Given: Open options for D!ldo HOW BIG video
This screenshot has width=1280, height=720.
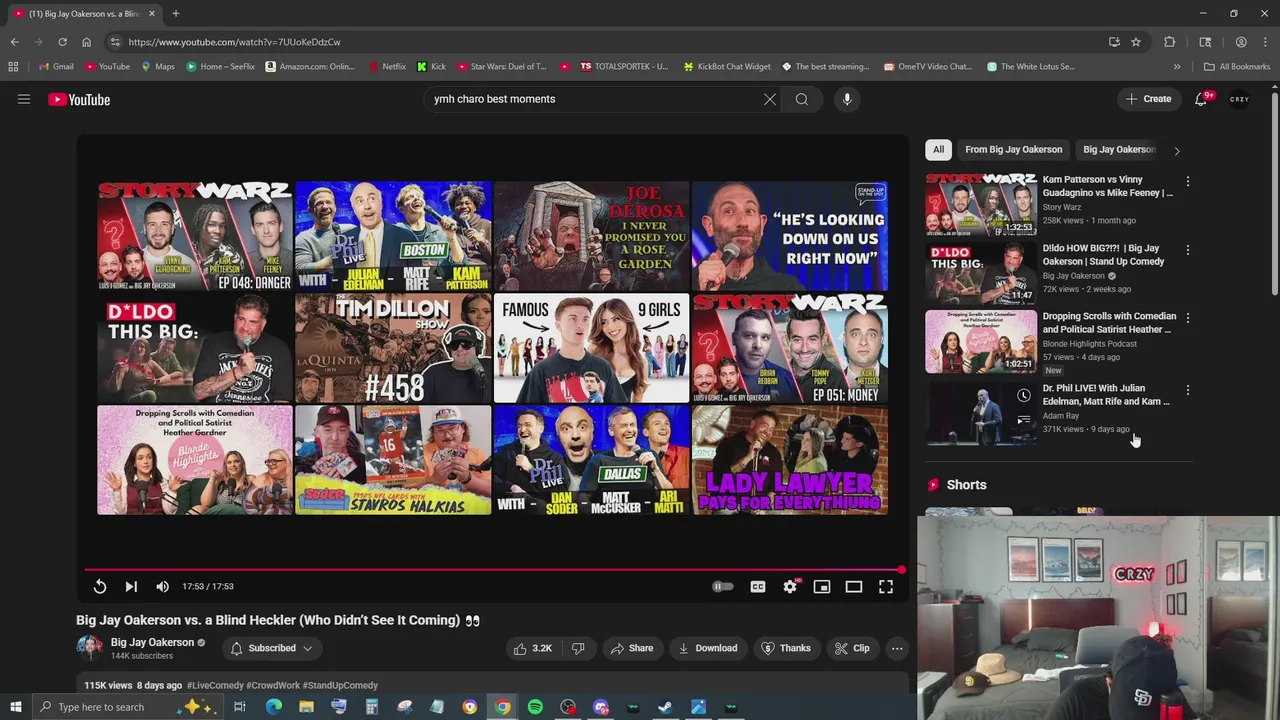Looking at the screenshot, I should pos(1188,250).
